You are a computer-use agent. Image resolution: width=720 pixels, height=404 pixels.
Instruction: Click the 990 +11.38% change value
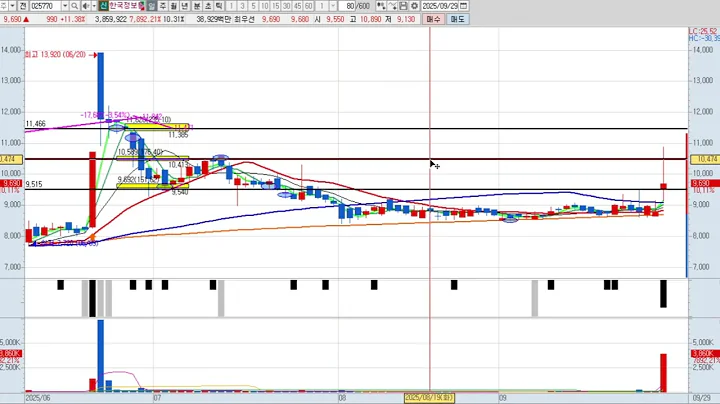(66, 19)
